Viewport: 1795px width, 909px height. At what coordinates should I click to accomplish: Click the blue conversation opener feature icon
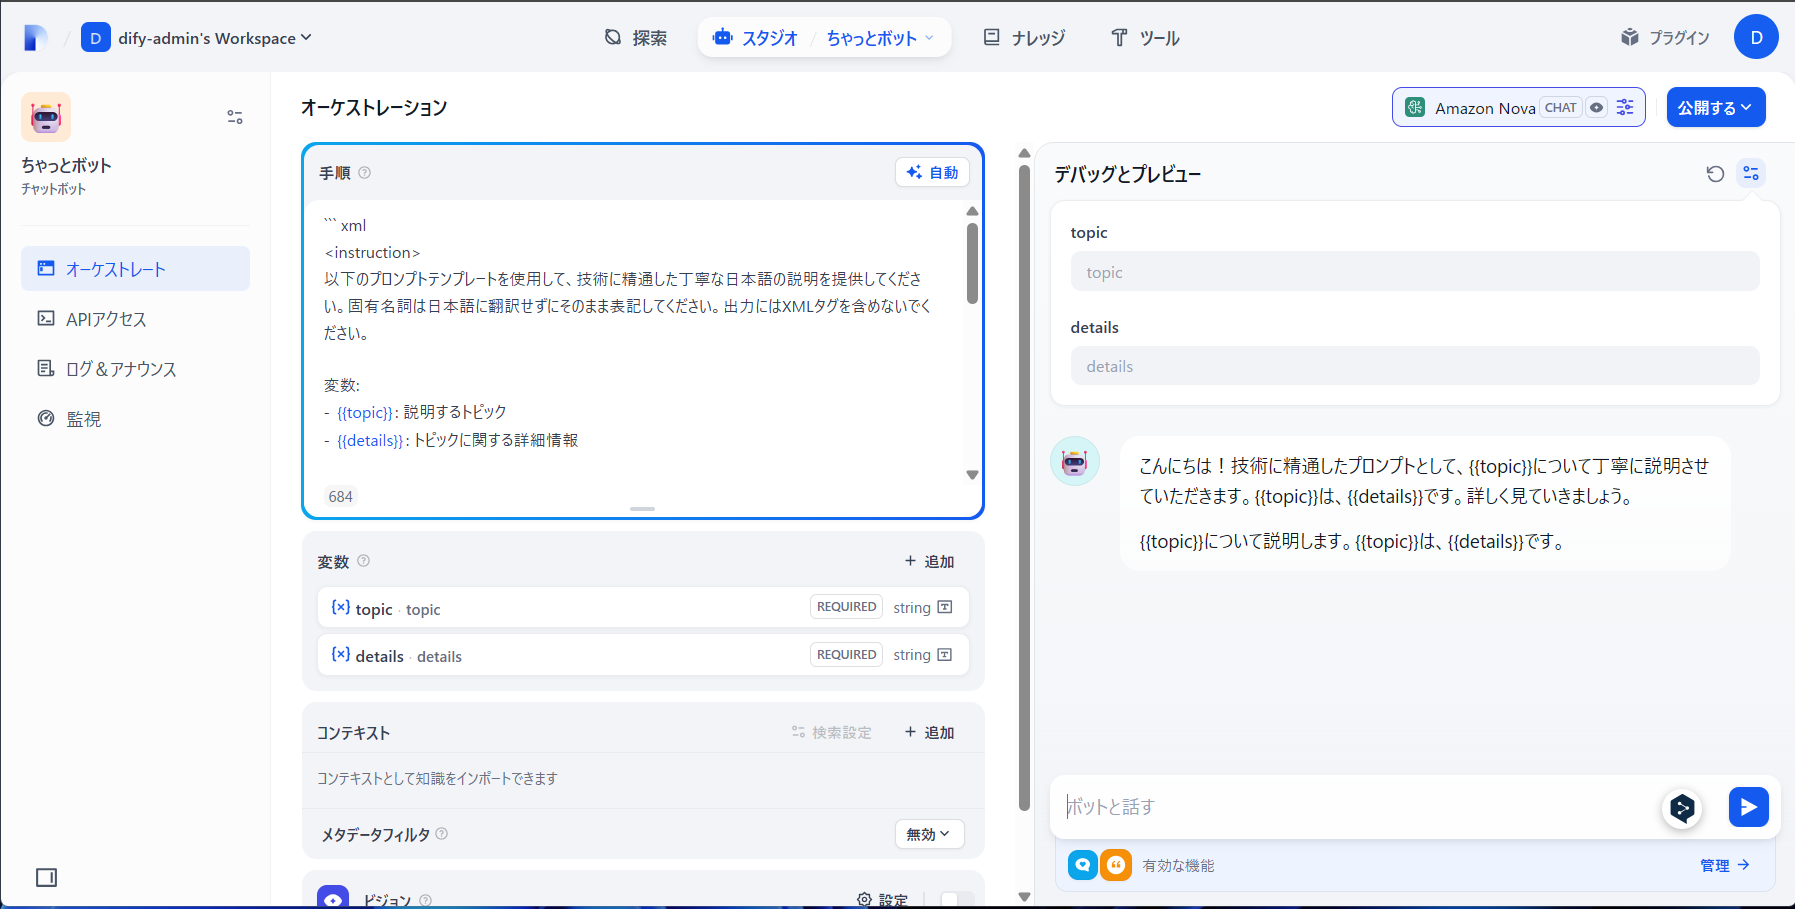1083,865
